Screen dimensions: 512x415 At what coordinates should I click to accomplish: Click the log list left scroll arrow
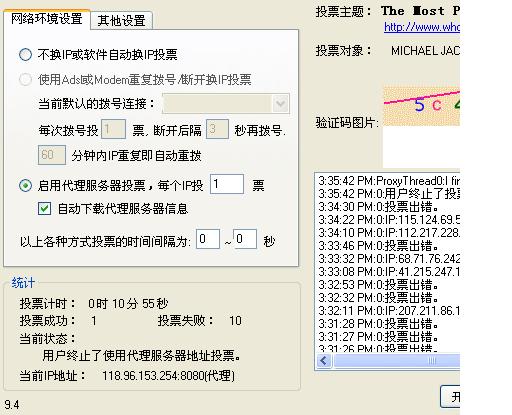(x=324, y=360)
